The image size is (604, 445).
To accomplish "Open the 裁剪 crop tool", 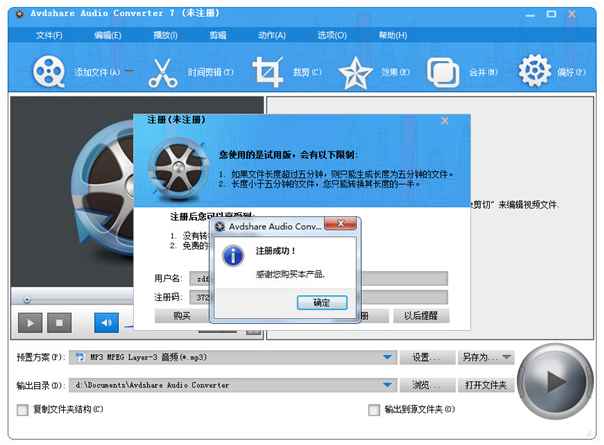I will pos(267,72).
